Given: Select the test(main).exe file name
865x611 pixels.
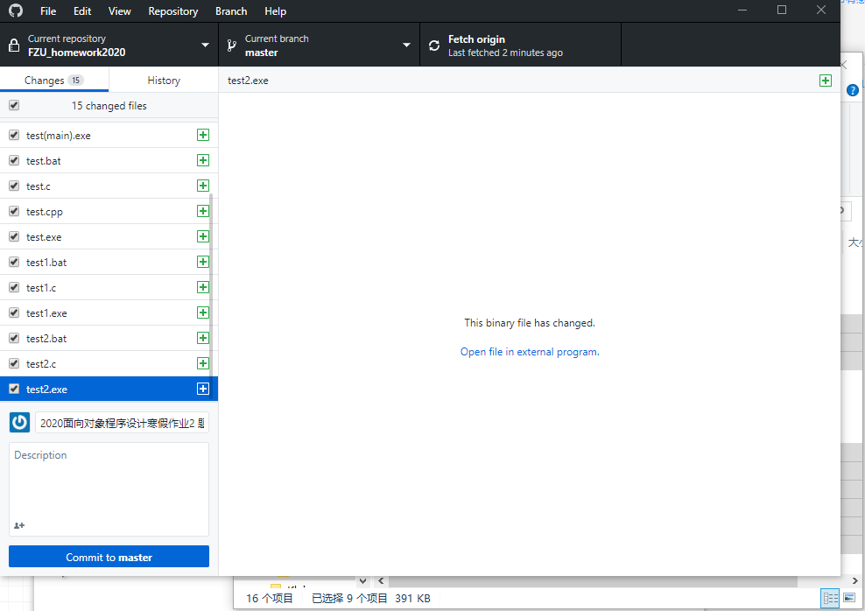Looking at the screenshot, I should (58, 136).
